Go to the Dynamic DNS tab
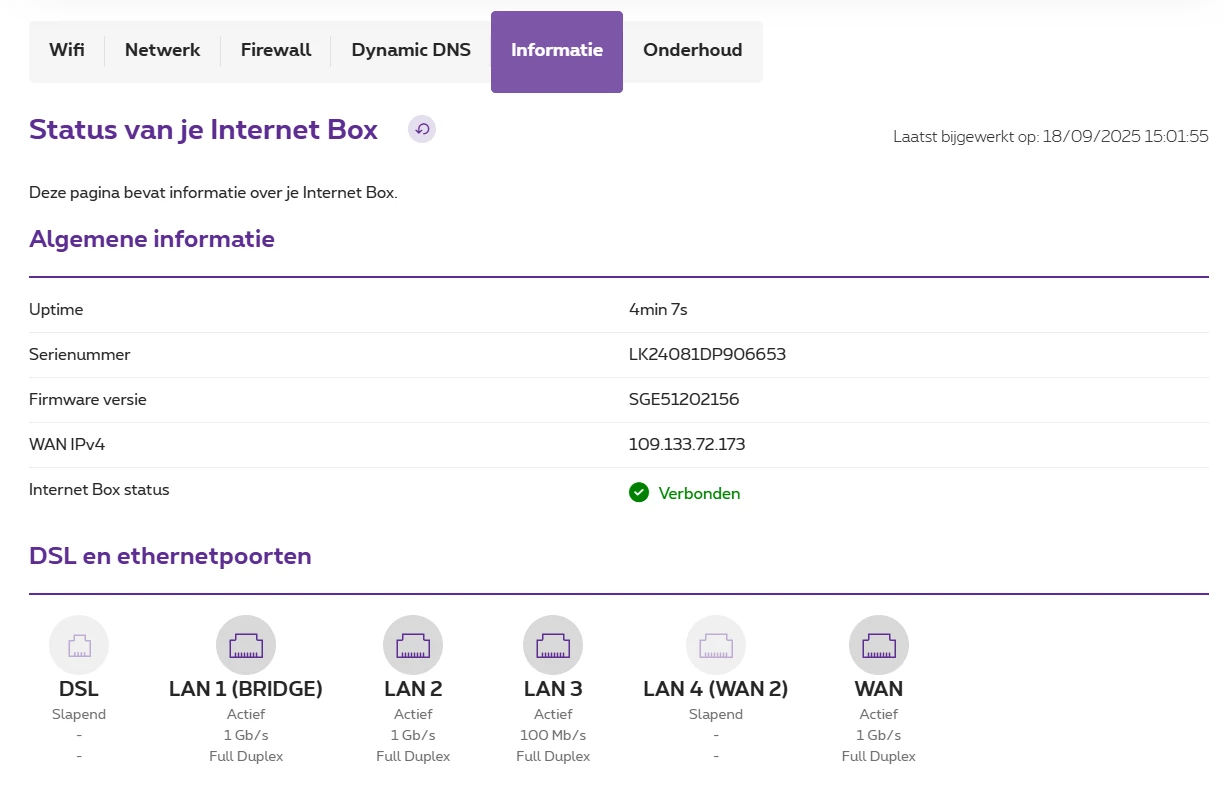 point(411,50)
